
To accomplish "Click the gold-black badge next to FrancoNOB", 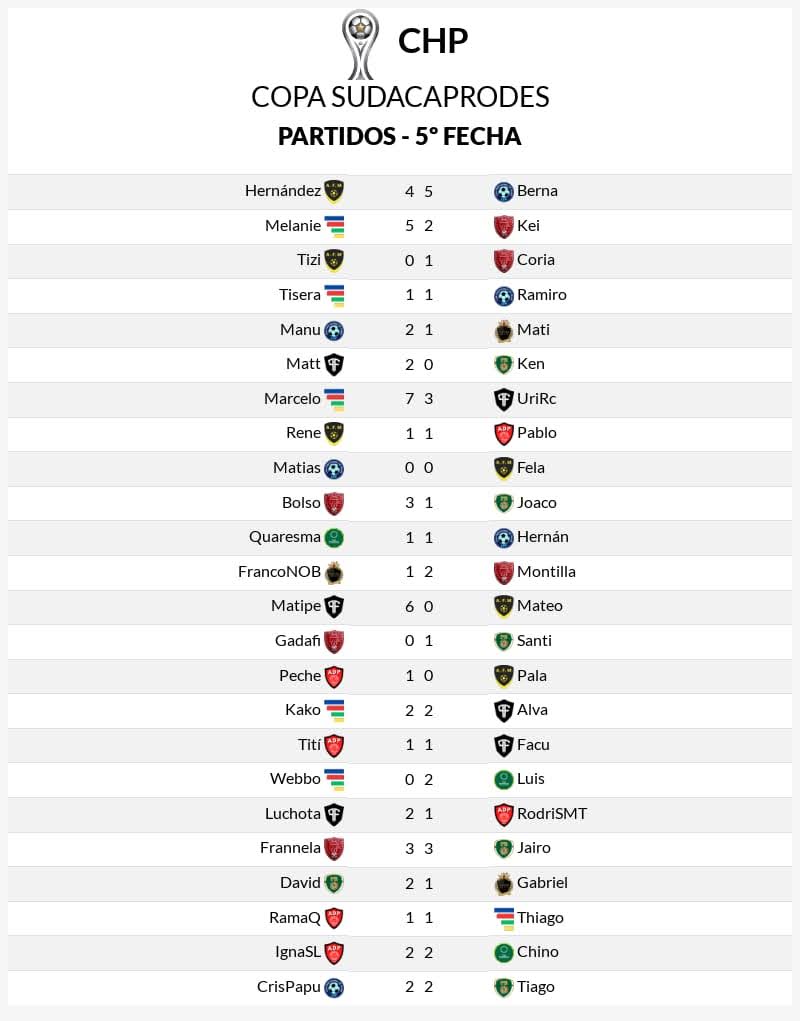I will pos(334,572).
